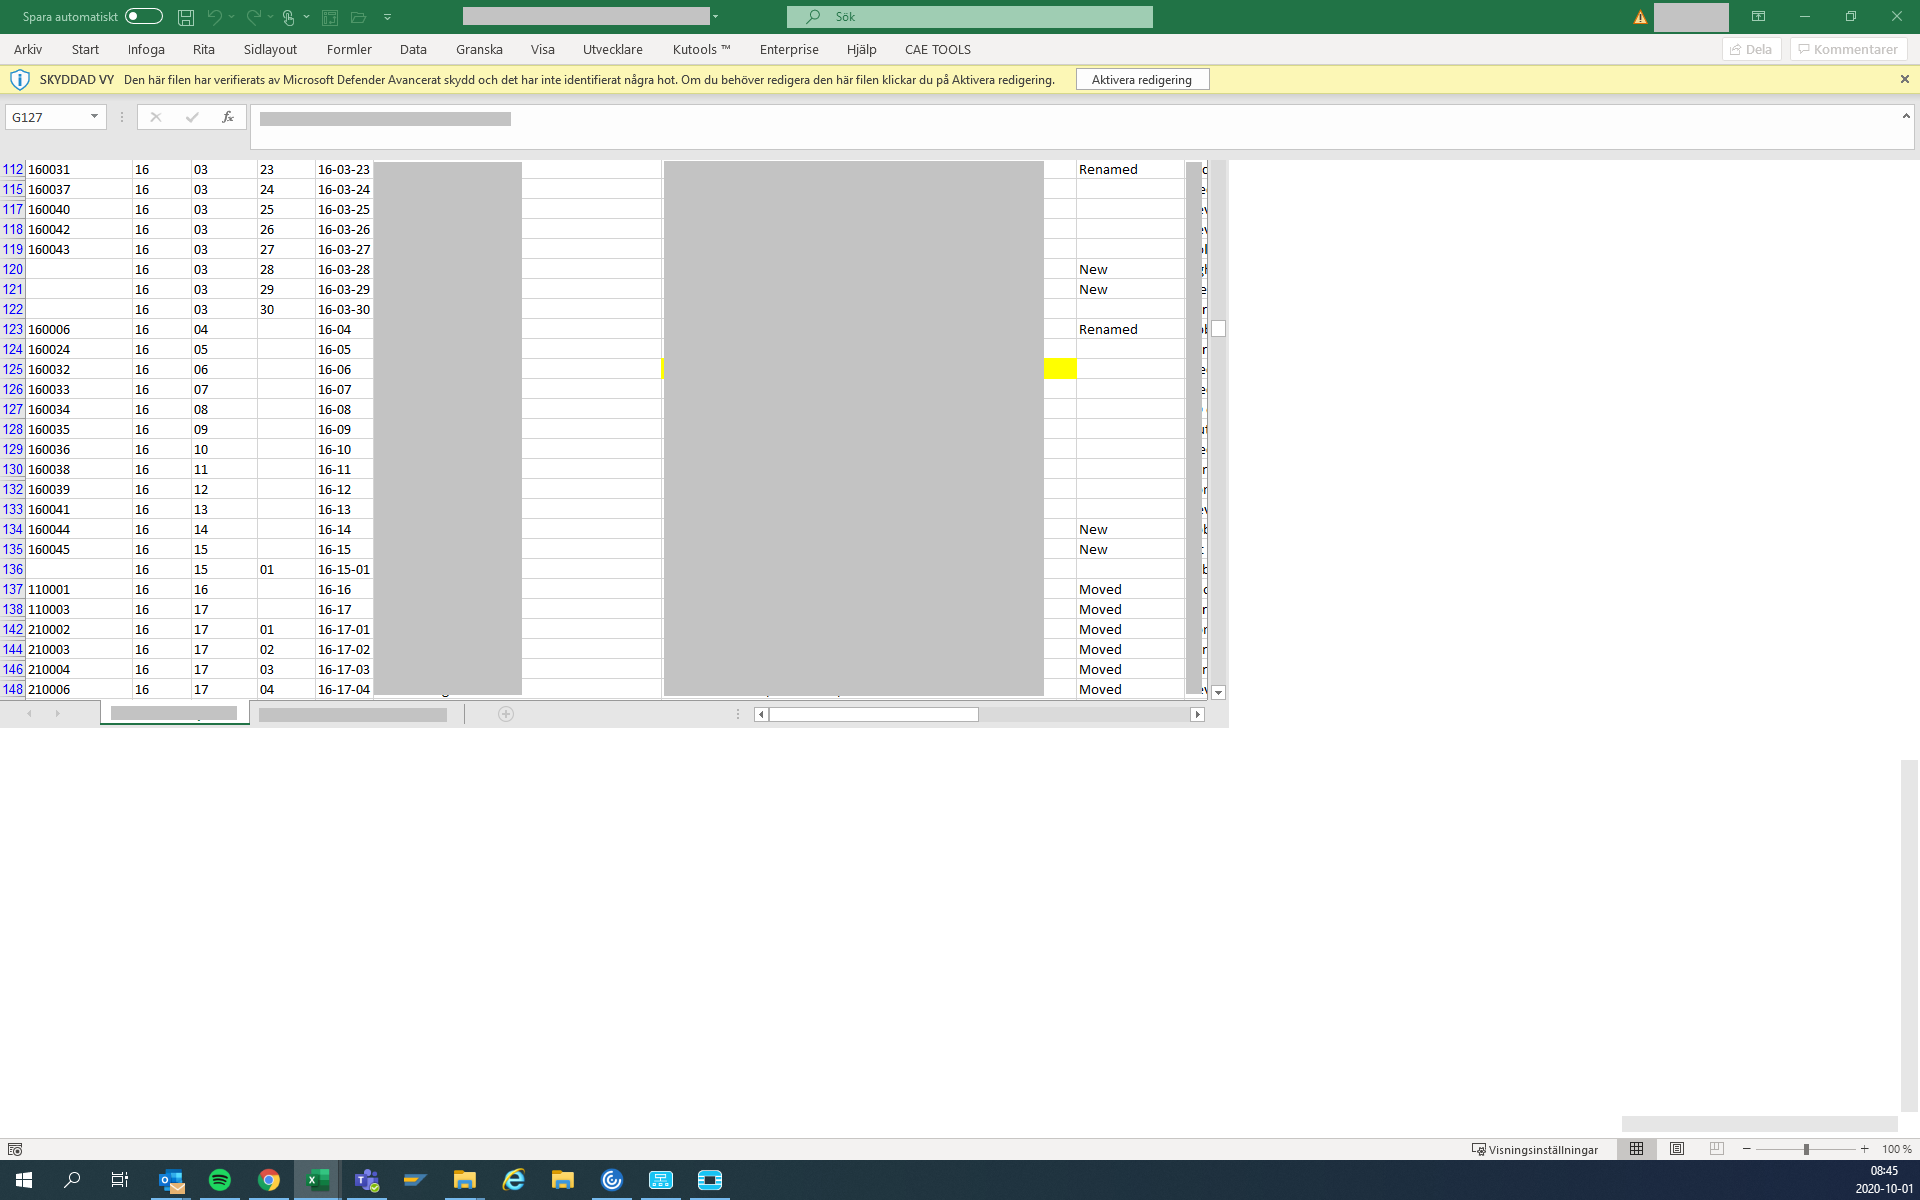The image size is (1920, 1200).
Task: Open Outlook from taskbar
Action: click(171, 1180)
